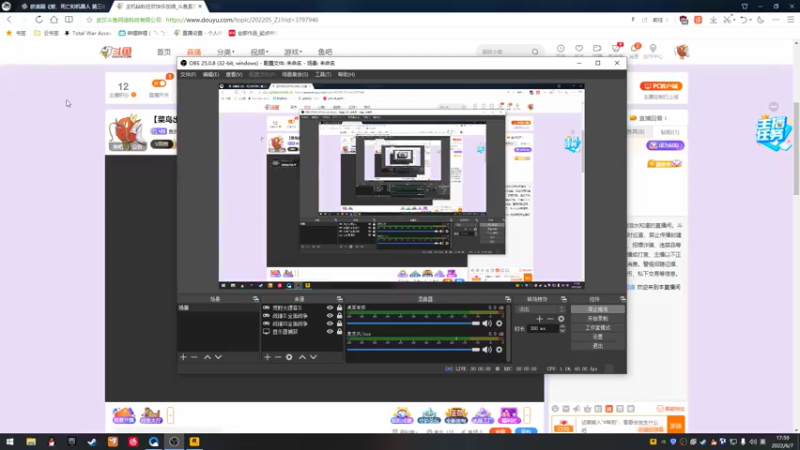800x450 pixels.
Task: Remove the selected source in OBS
Action: [x=278, y=357]
